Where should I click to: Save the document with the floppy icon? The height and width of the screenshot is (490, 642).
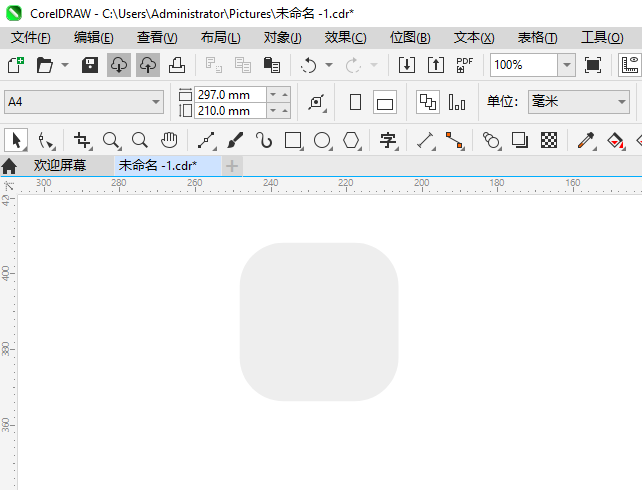coord(90,65)
